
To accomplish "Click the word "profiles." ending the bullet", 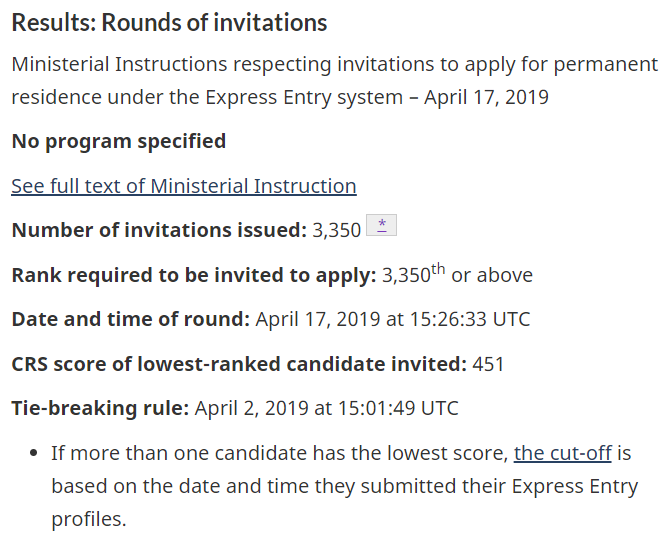I will pos(89,520).
